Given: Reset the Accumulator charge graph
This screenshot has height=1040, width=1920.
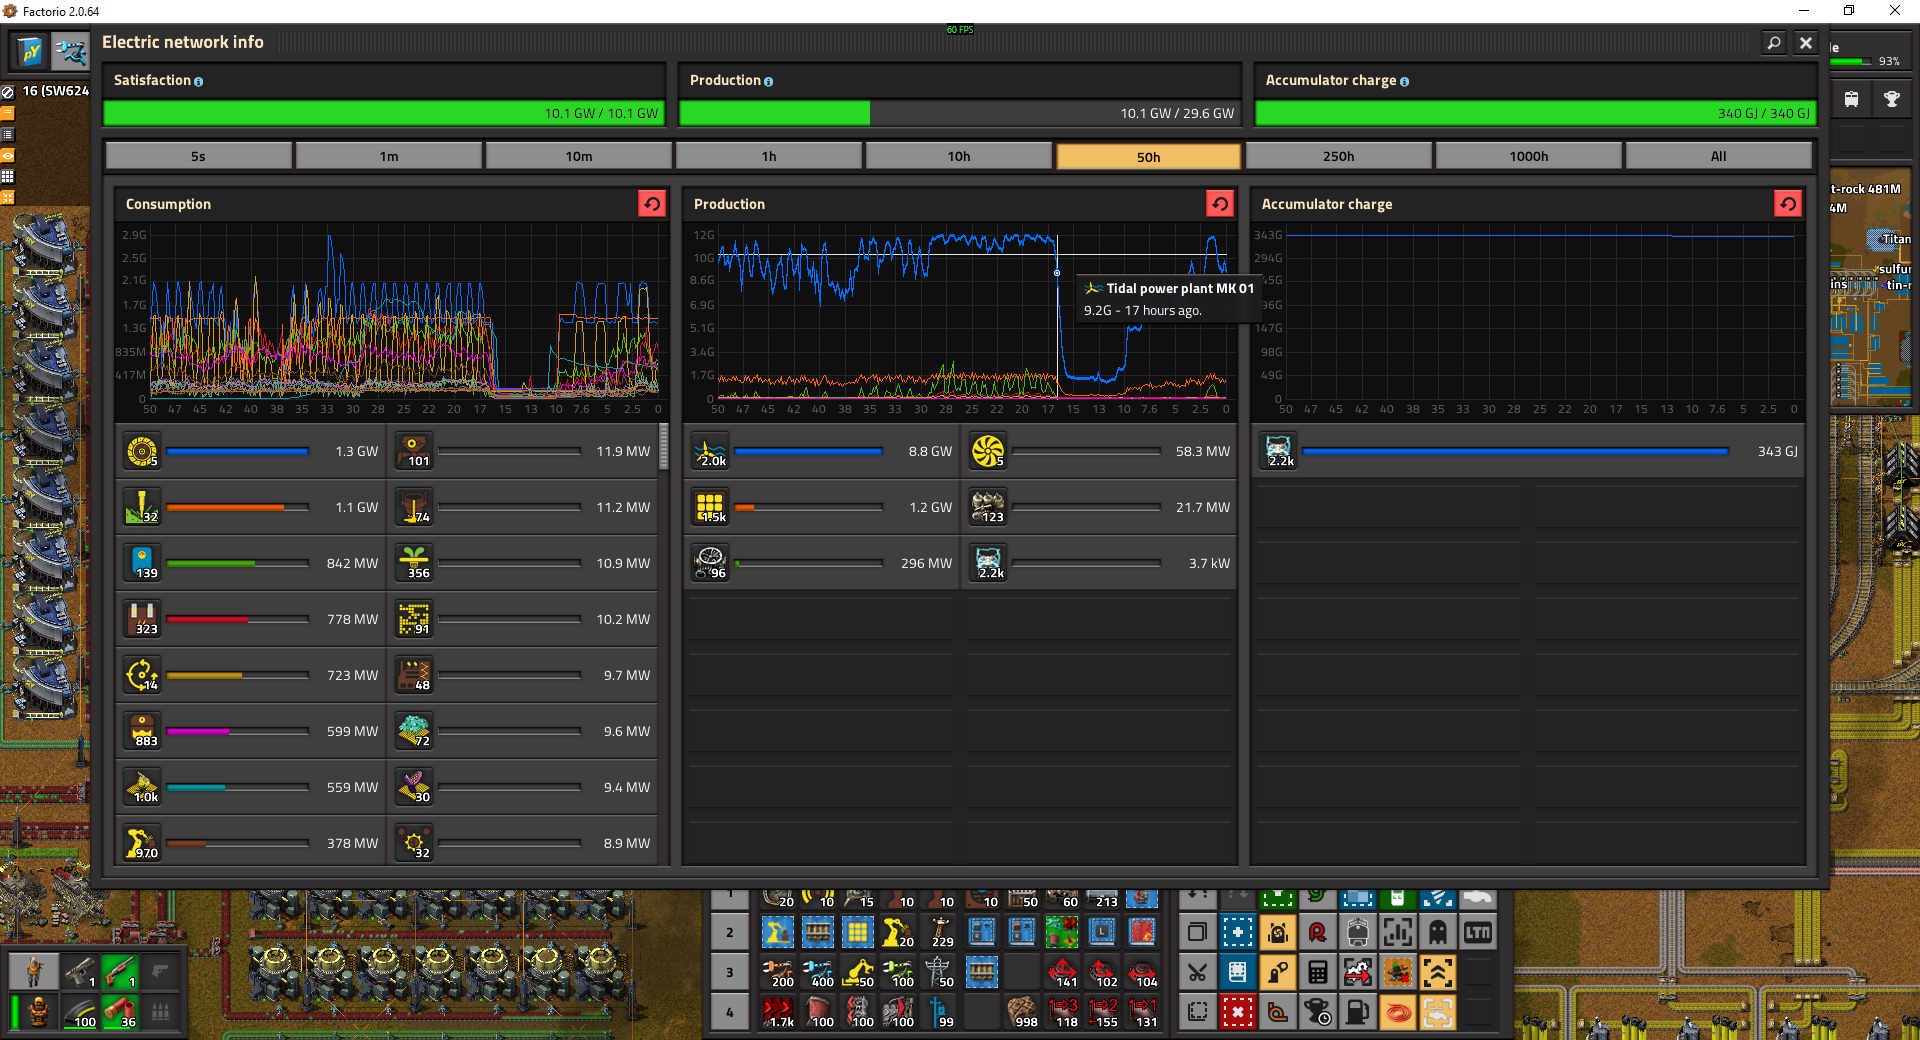Looking at the screenshot, I should pyautogui.click(x=1788, y=204).
